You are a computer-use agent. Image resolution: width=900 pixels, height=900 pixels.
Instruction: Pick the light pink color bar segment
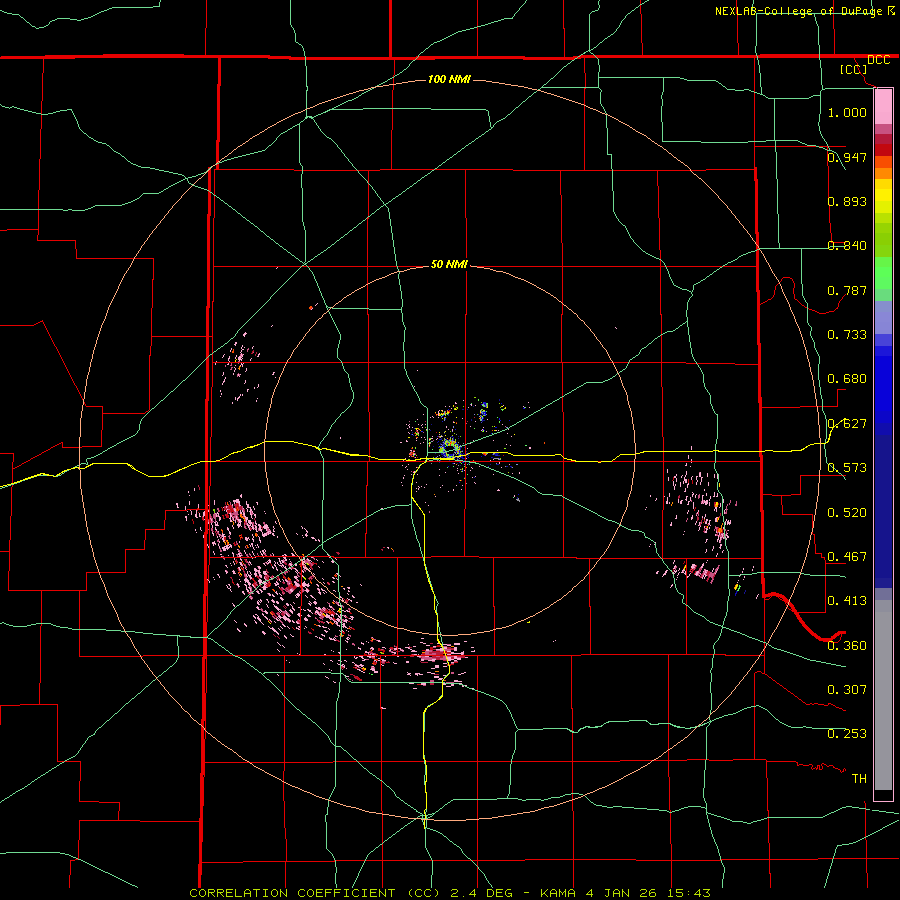[x=883, y=107]
